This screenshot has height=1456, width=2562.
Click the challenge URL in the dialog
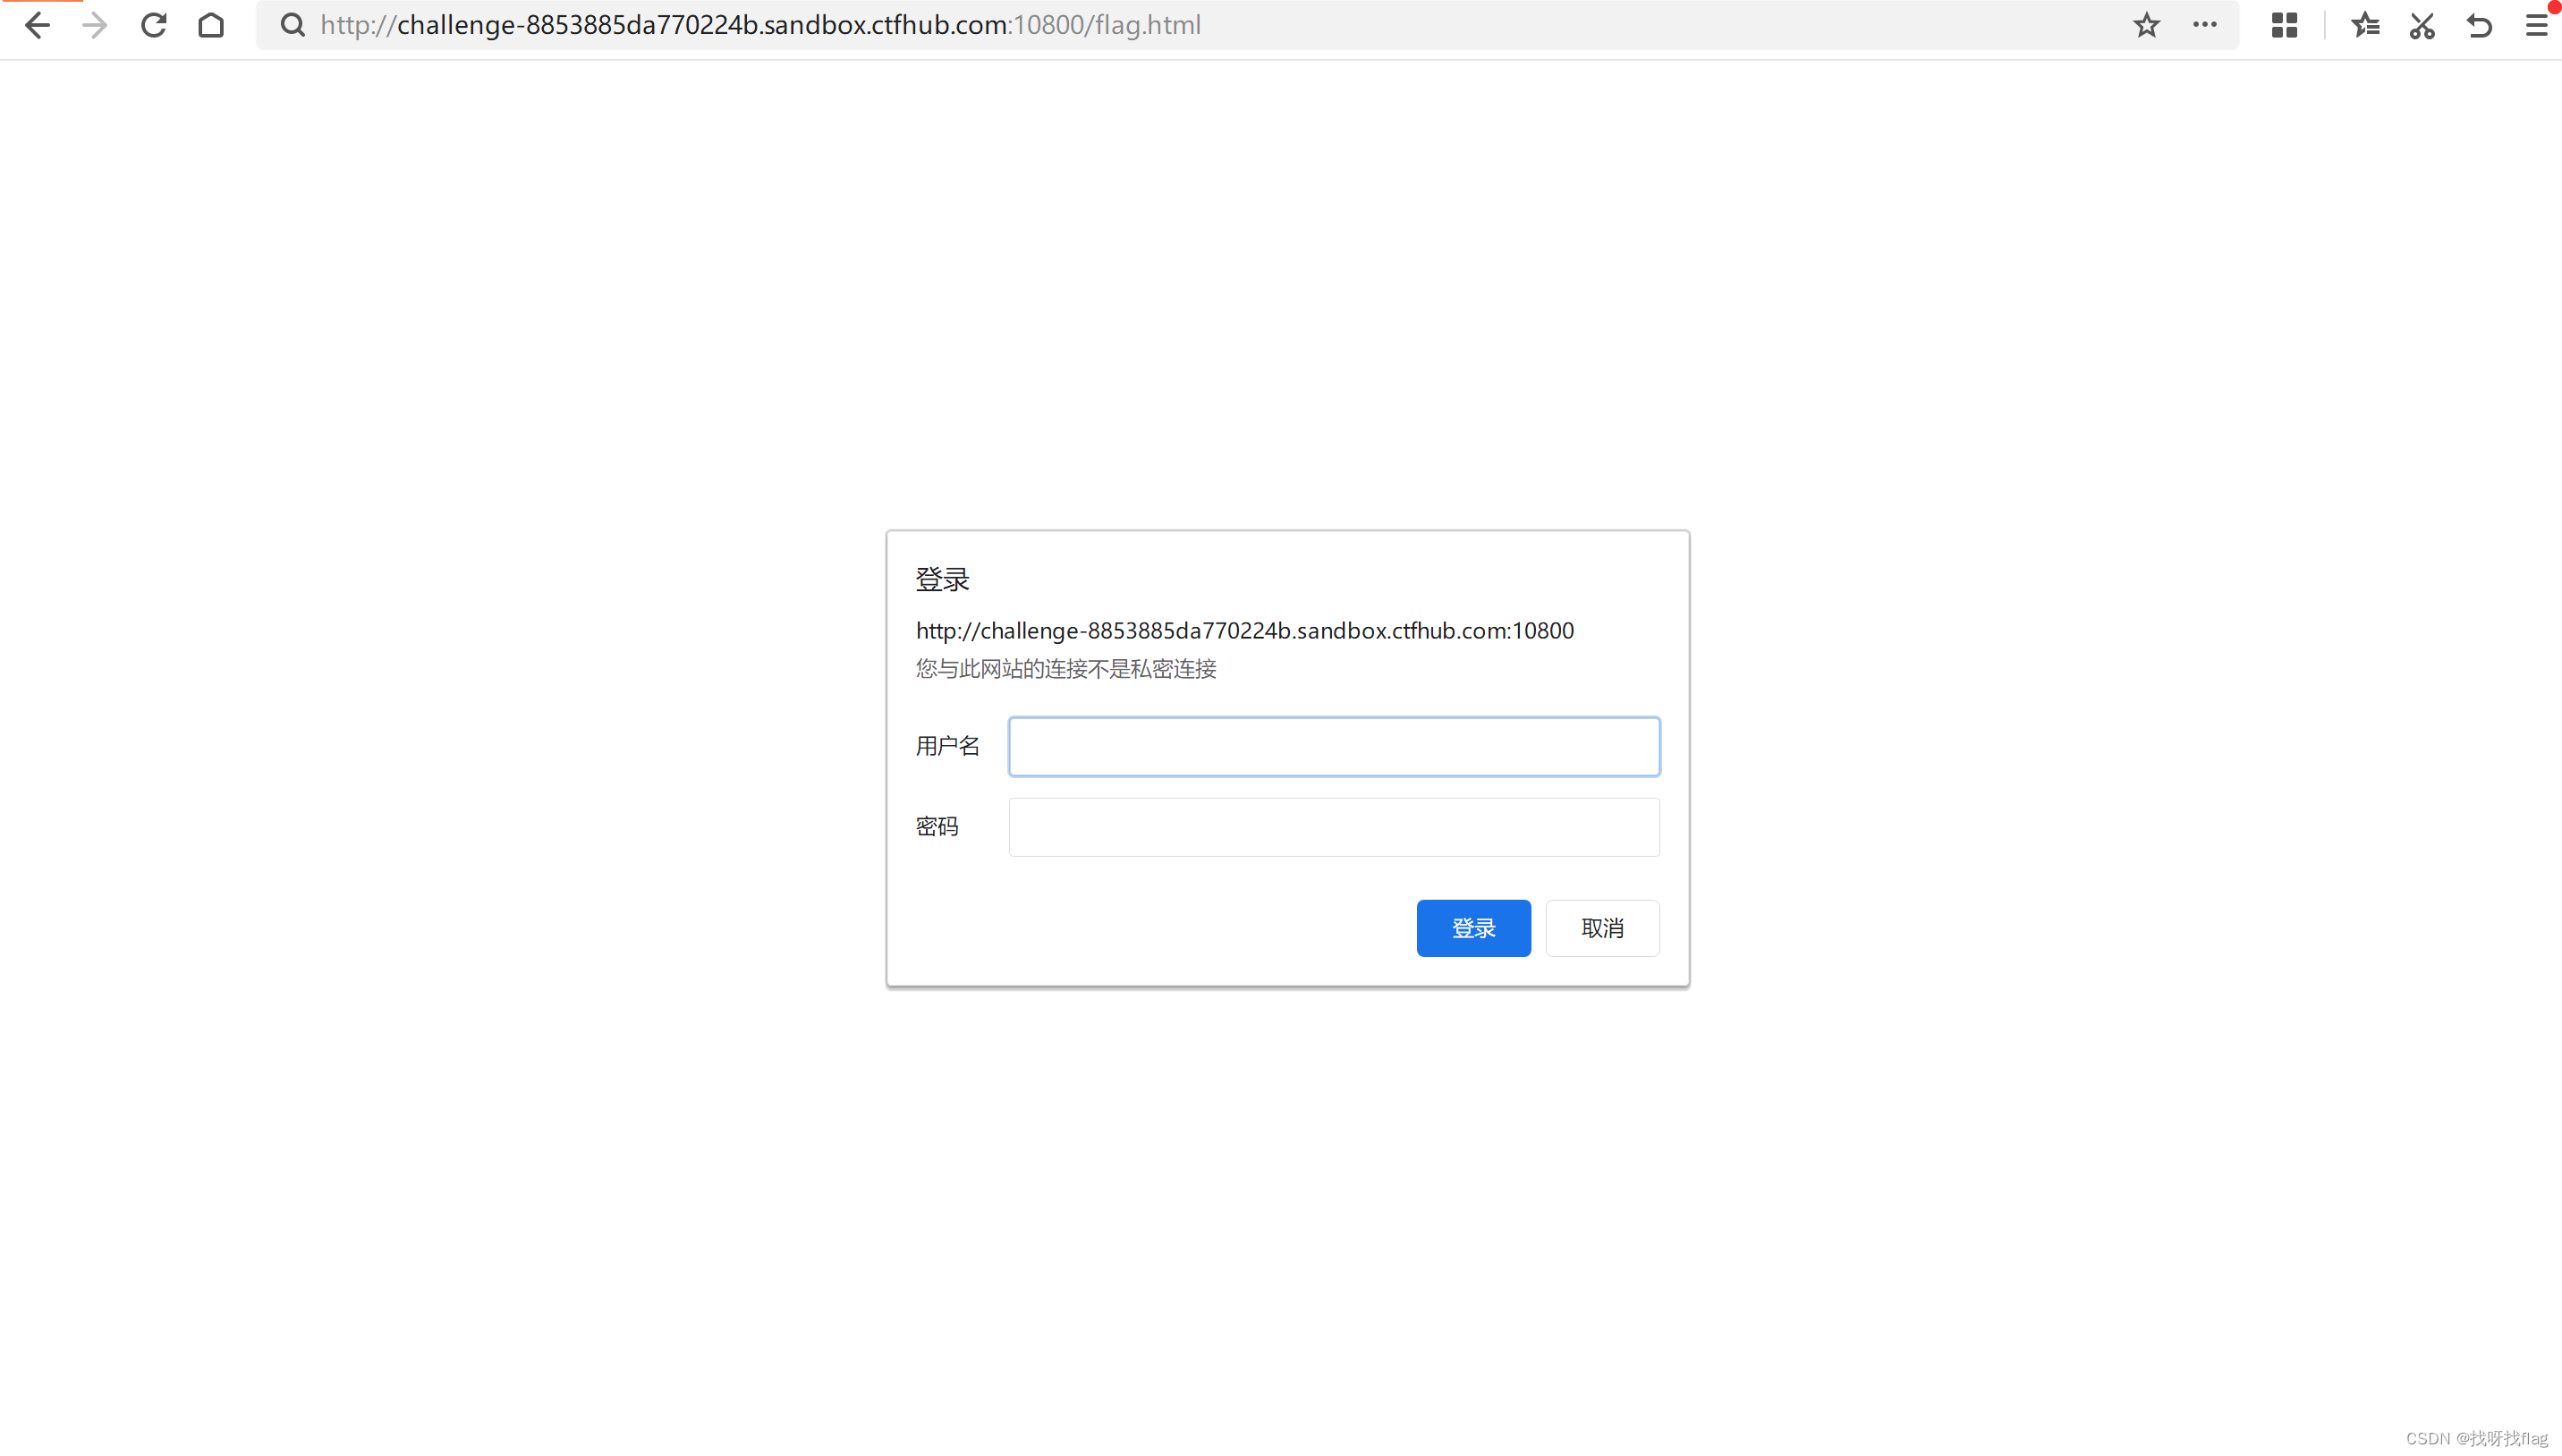(1244, 631)
